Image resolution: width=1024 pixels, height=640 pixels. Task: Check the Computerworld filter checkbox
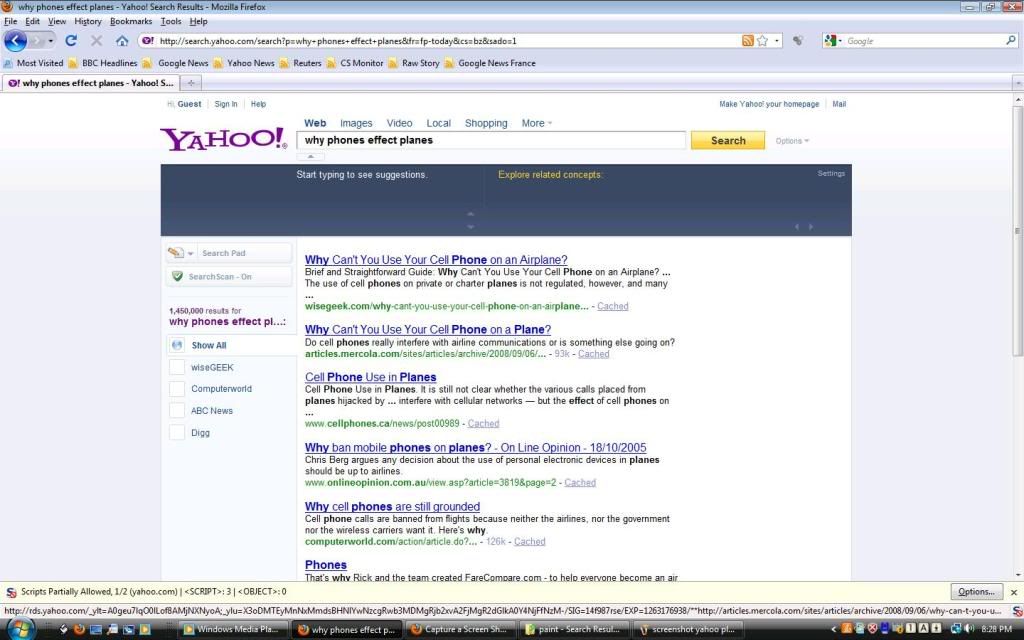point(177,389)
